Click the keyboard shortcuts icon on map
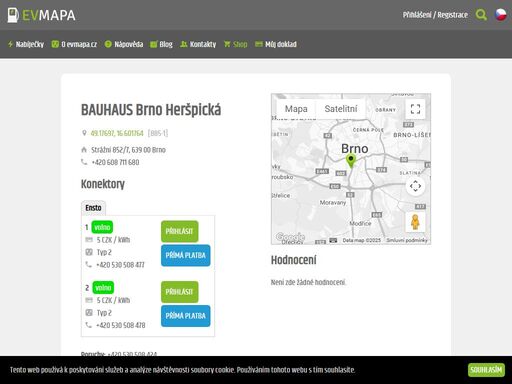512x384 pixels. pyautogui.click(x=333, y=240)
